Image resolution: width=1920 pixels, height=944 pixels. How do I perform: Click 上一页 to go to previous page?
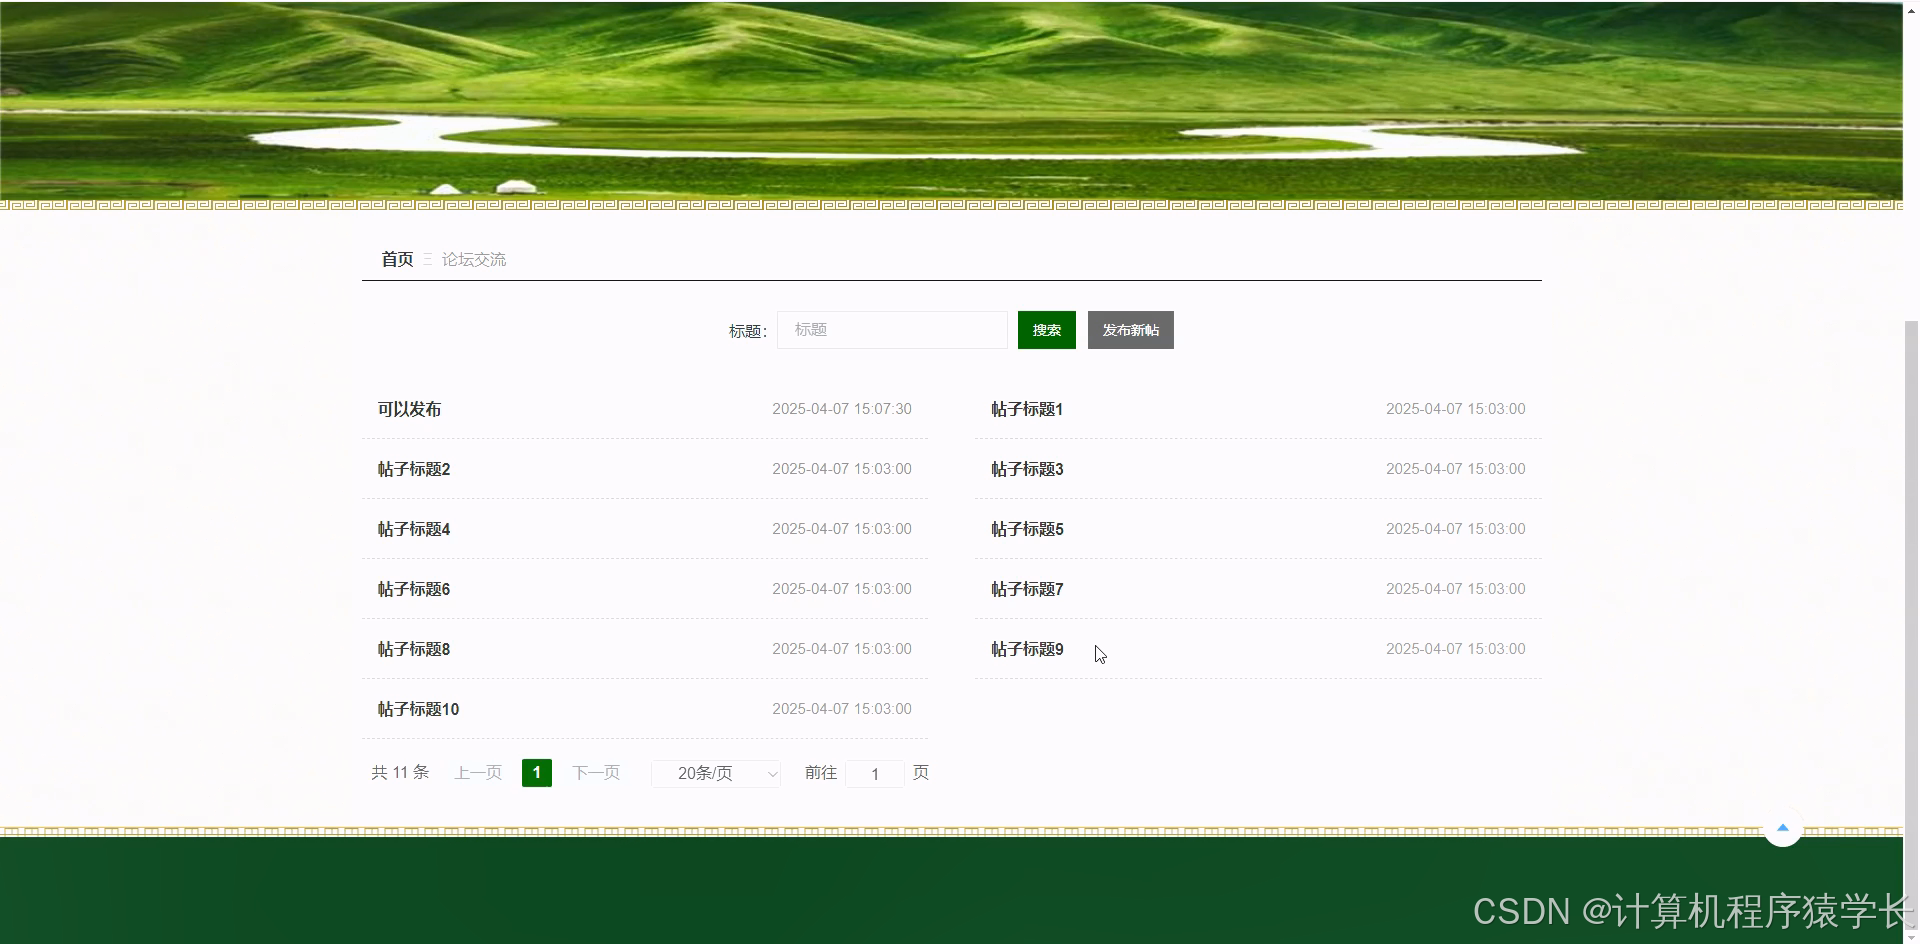pos(477,772)
